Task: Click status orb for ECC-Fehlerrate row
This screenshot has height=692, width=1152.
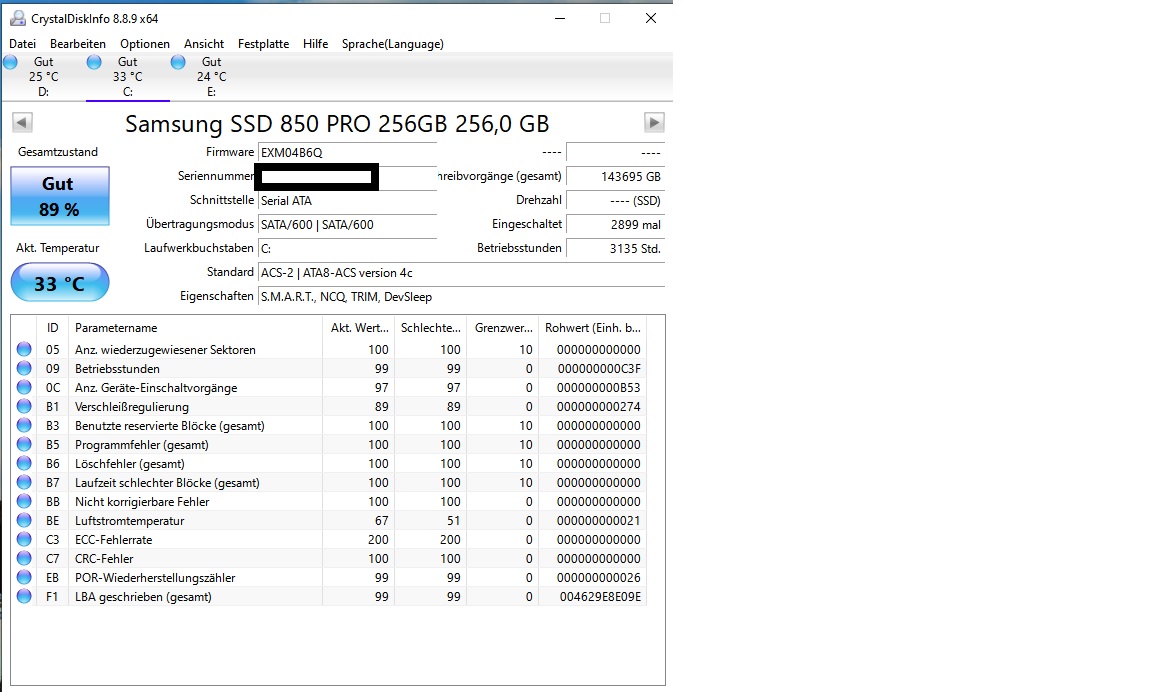Action: pyautogui.click(x=24, y=539)
